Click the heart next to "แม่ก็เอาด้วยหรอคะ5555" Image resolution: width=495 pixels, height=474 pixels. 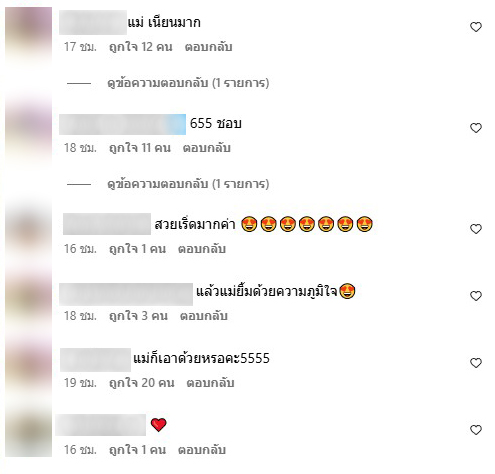(476, 363)
